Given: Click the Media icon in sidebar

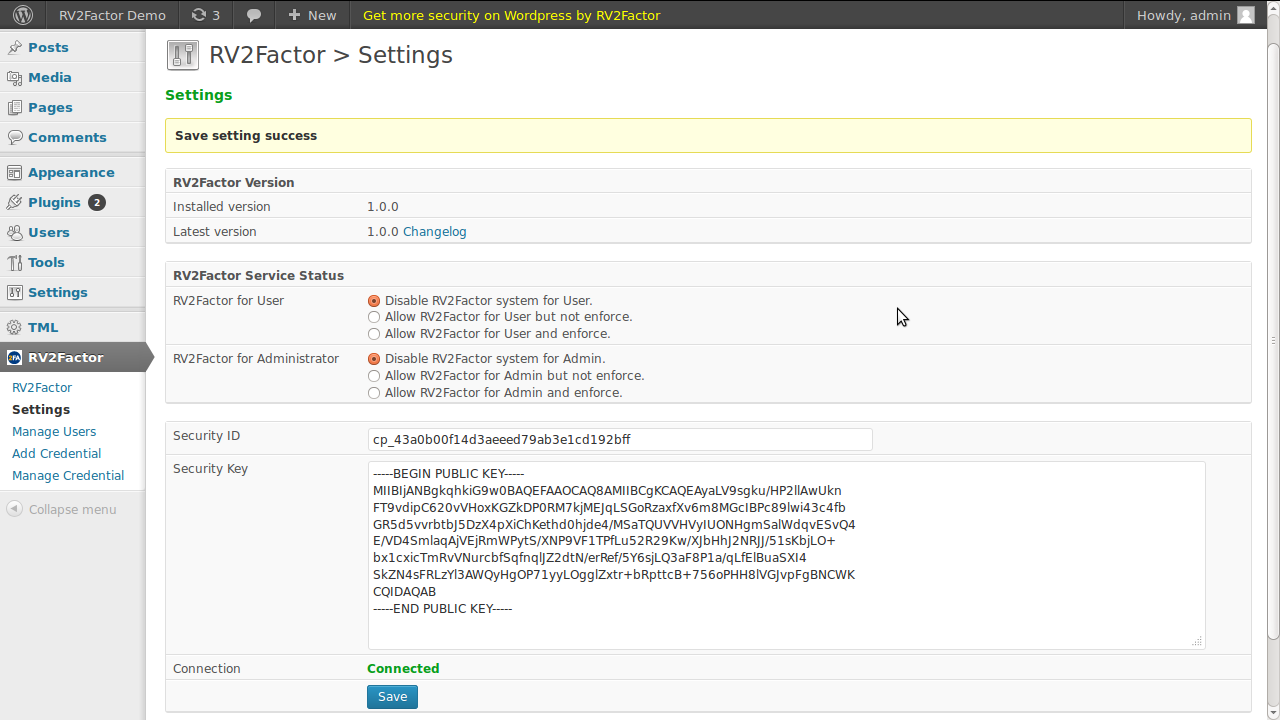Looking at the screenshot, I should point(14,77).
